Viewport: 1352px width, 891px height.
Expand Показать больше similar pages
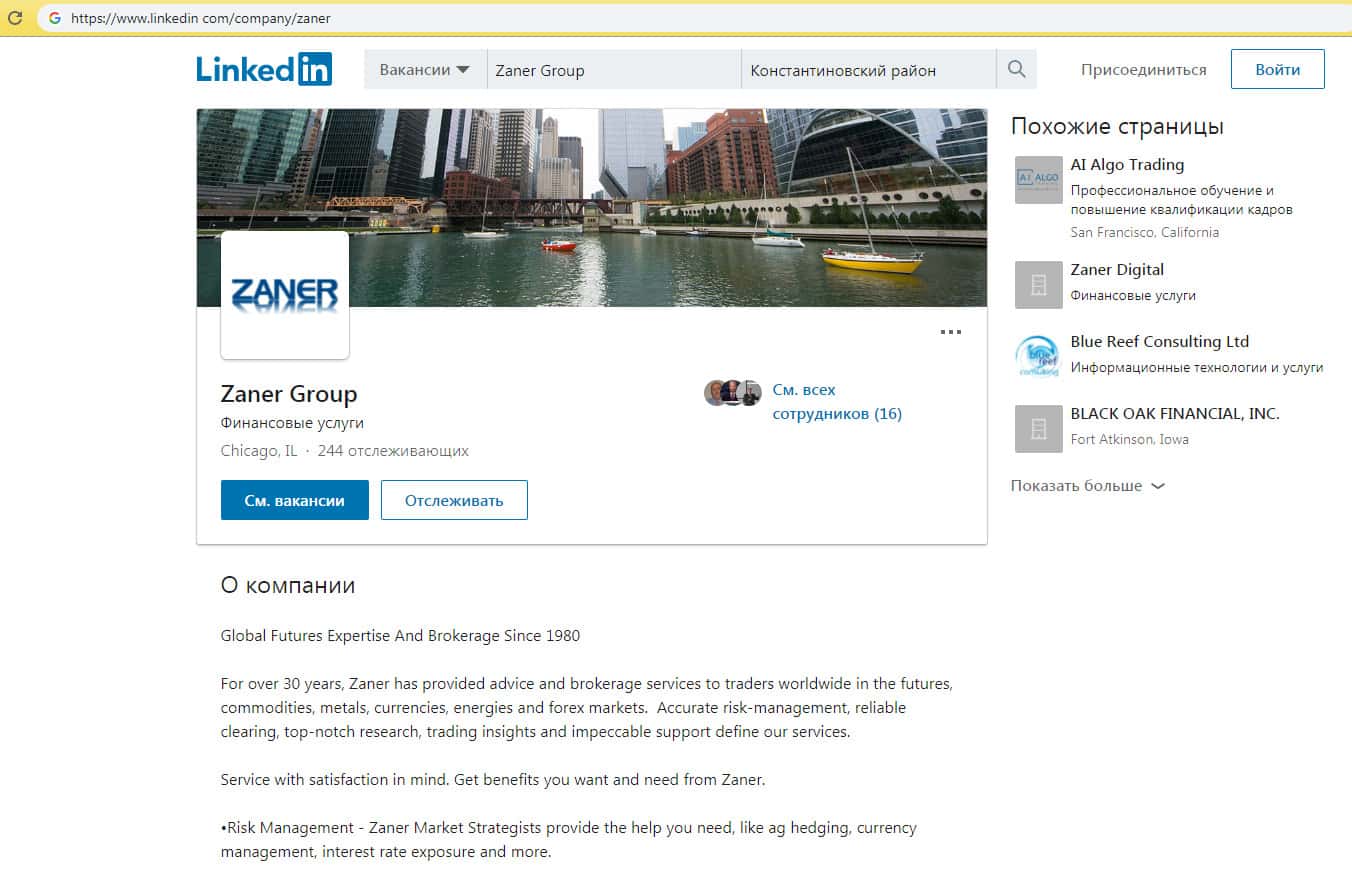click(1088, 486)
